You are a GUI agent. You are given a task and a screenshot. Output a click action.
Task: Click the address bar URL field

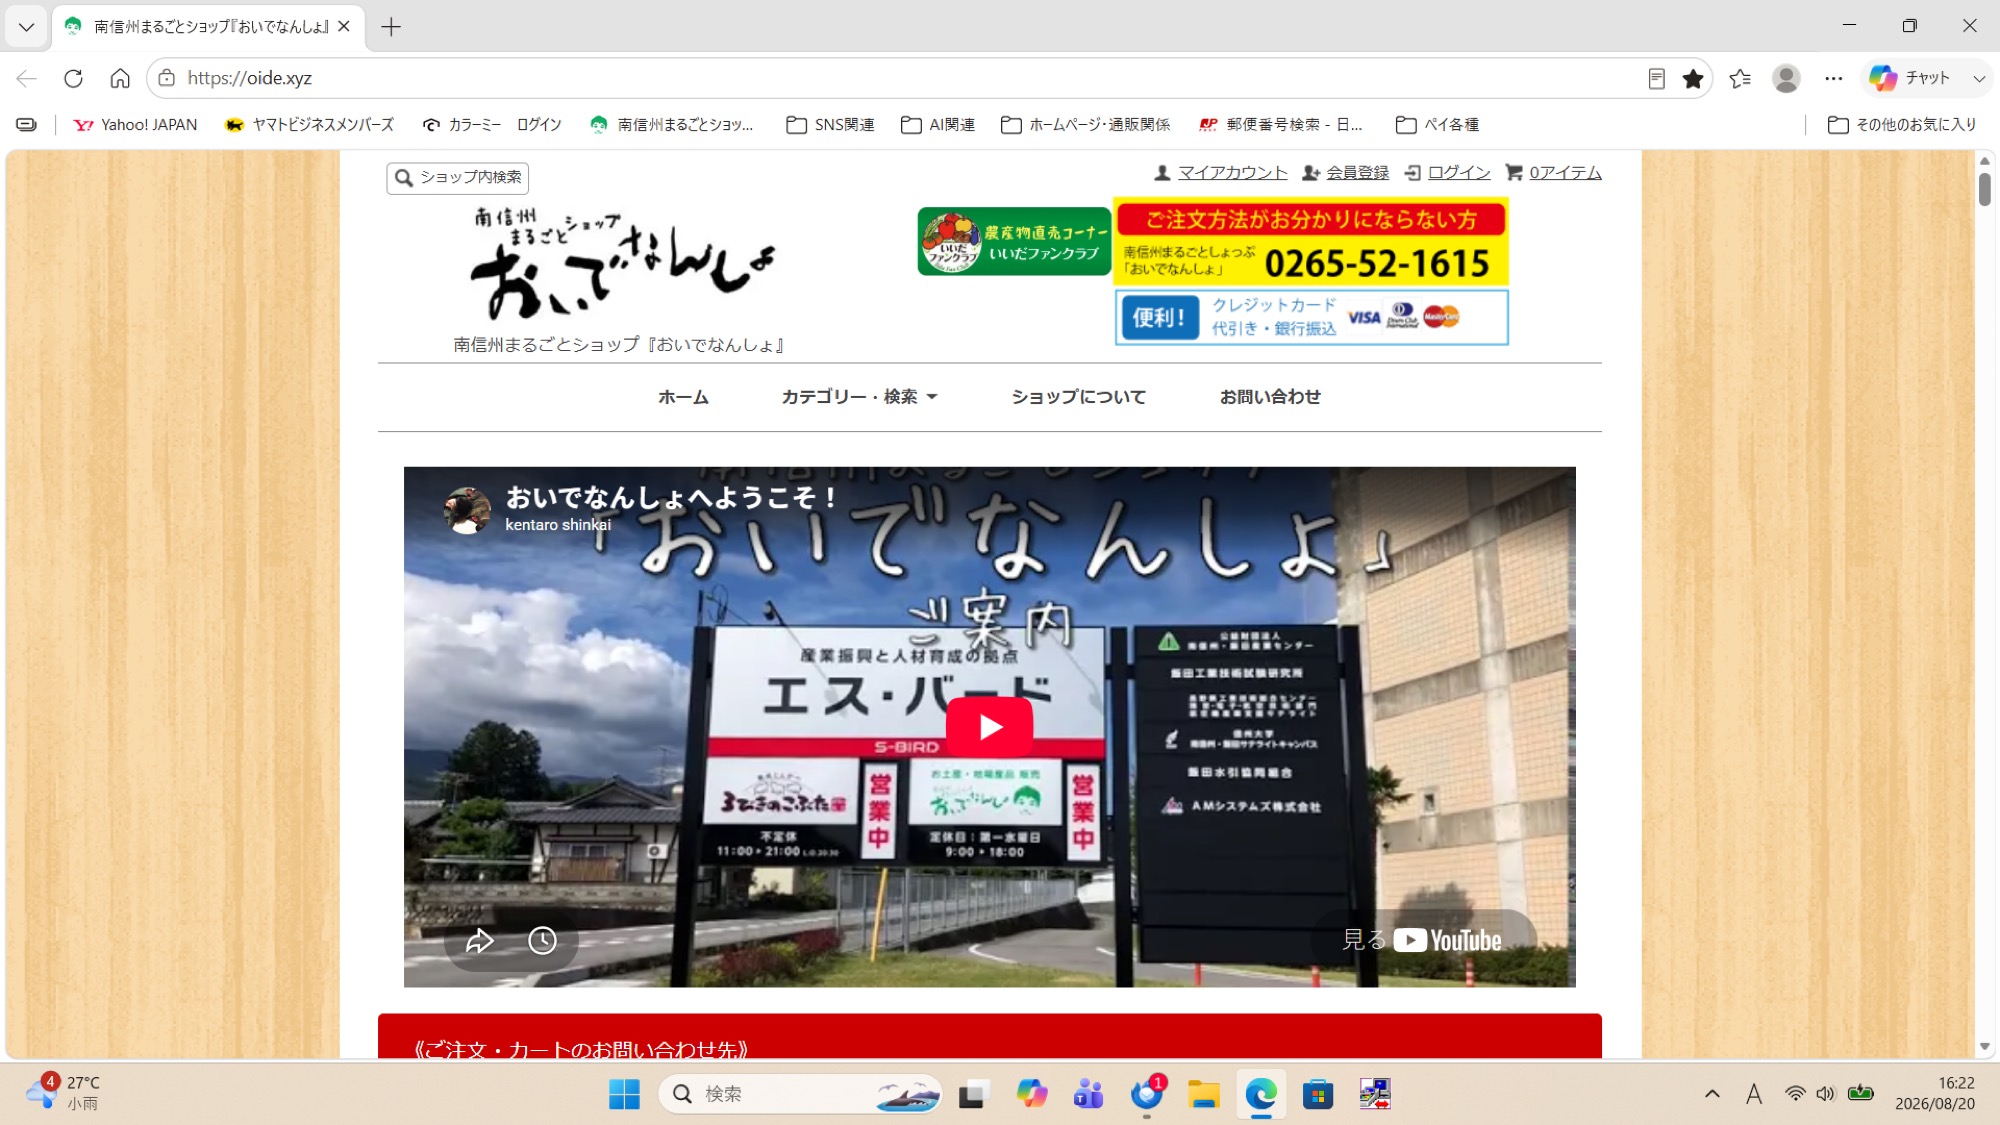900,78
